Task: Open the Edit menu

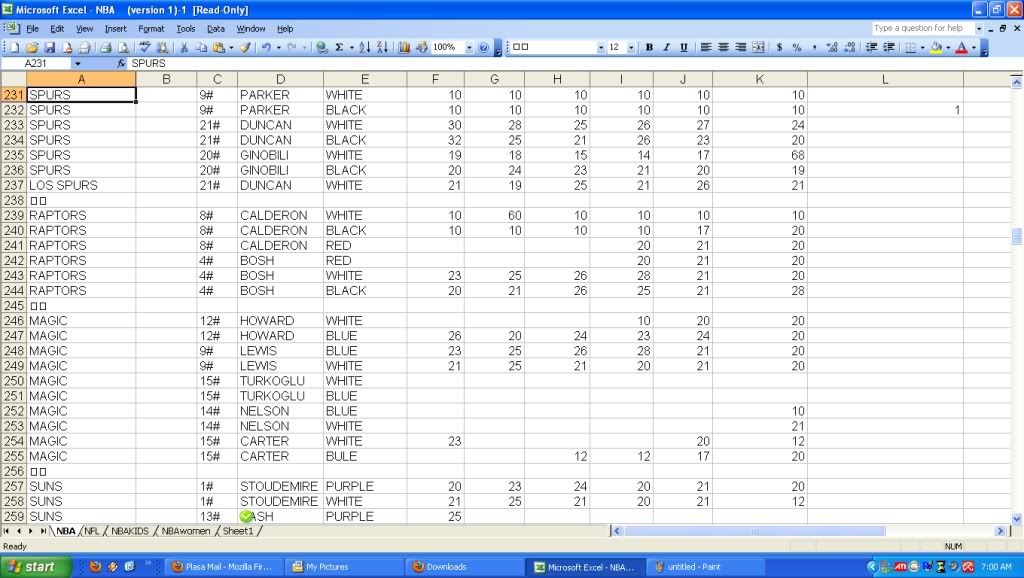Action: click(x=57, y=29)
